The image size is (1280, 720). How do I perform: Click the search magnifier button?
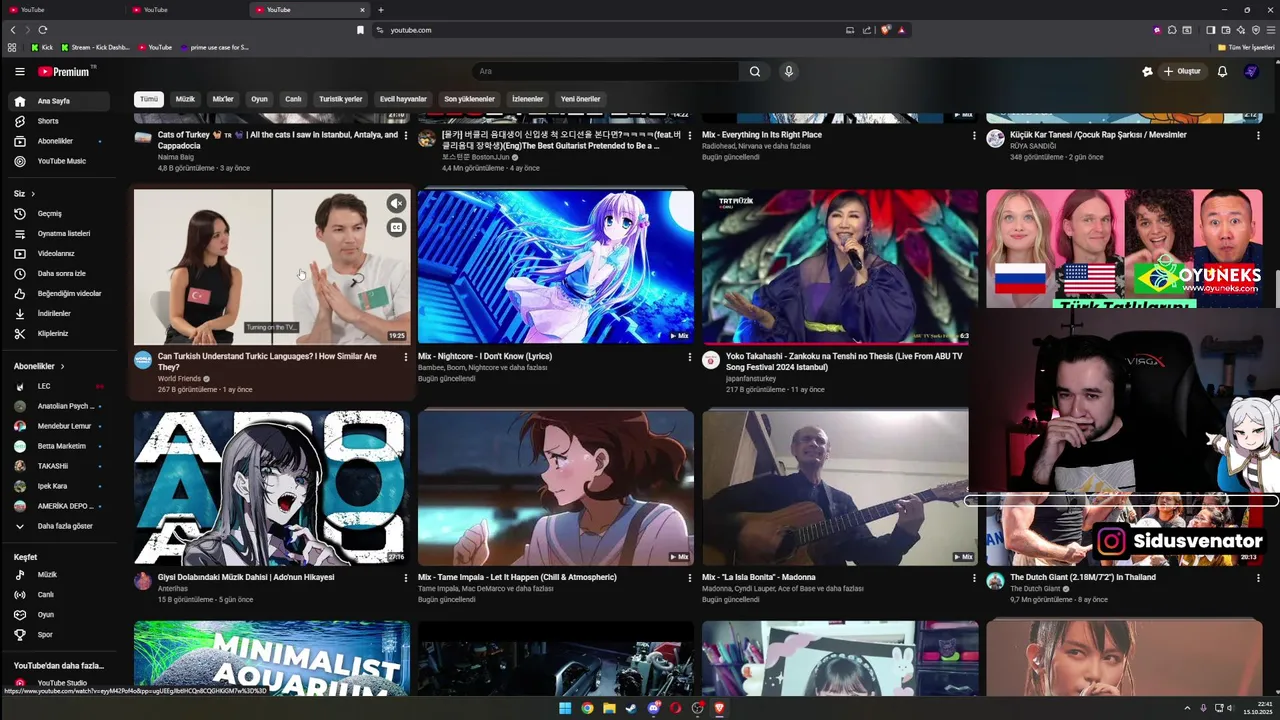click(755, 71)
